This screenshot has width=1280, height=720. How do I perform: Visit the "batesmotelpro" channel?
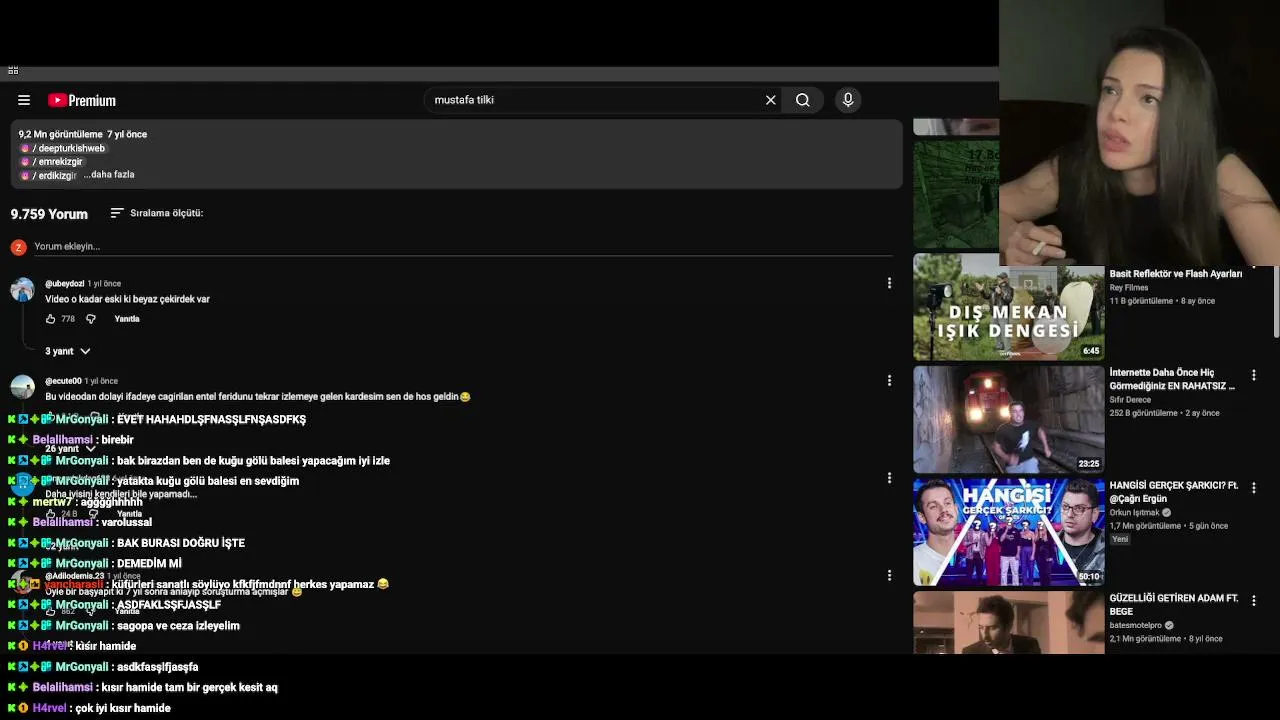click(1134, 626)
